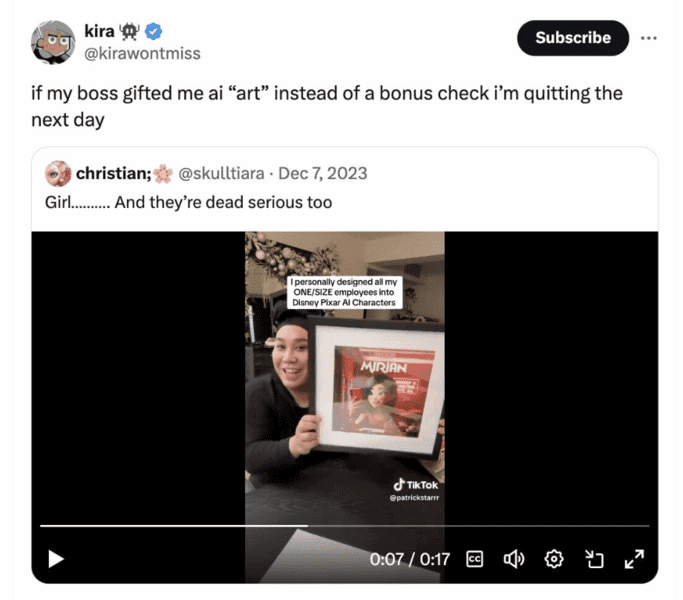Click the Dec 7, 2023 timestamp

[x=323, y=173]
